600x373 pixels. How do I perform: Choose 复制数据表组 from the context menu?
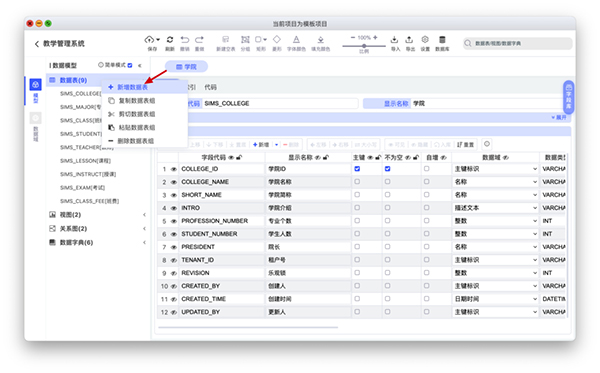[145, 101]
